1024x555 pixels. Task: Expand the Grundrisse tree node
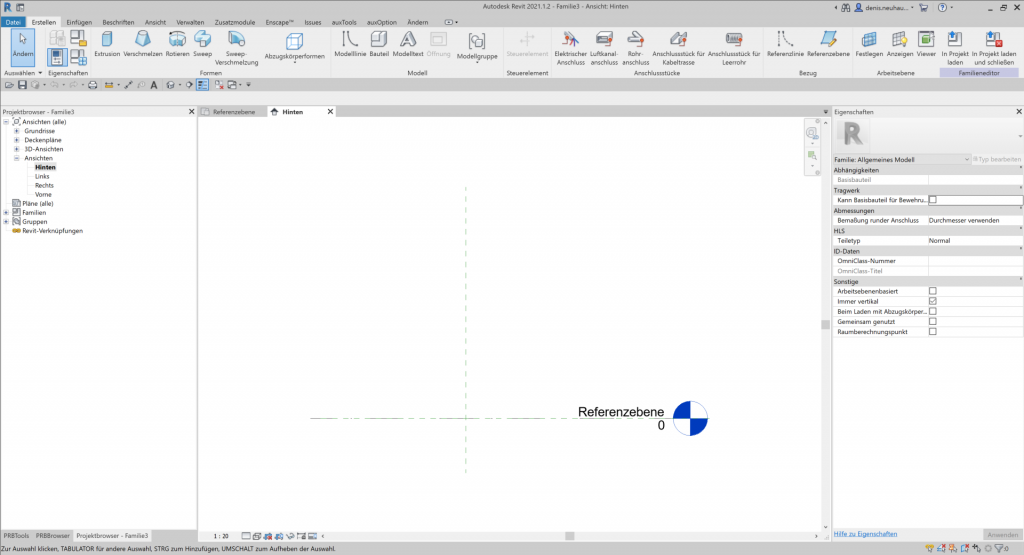click(17, 131)
